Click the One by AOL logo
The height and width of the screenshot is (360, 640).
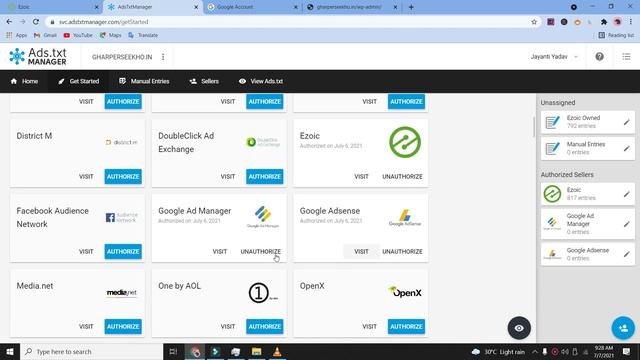click(x=263, y=293)
